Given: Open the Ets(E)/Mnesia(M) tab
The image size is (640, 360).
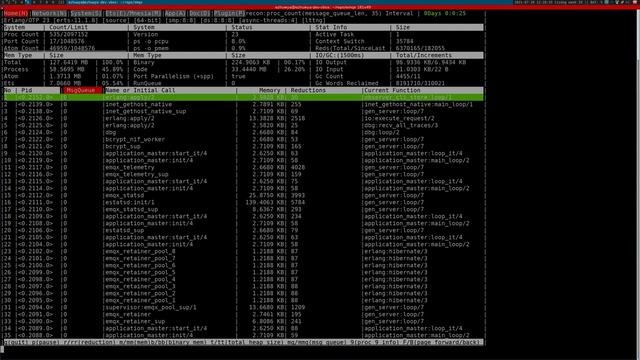Looking at the screenshot, I should pos(133,13).
